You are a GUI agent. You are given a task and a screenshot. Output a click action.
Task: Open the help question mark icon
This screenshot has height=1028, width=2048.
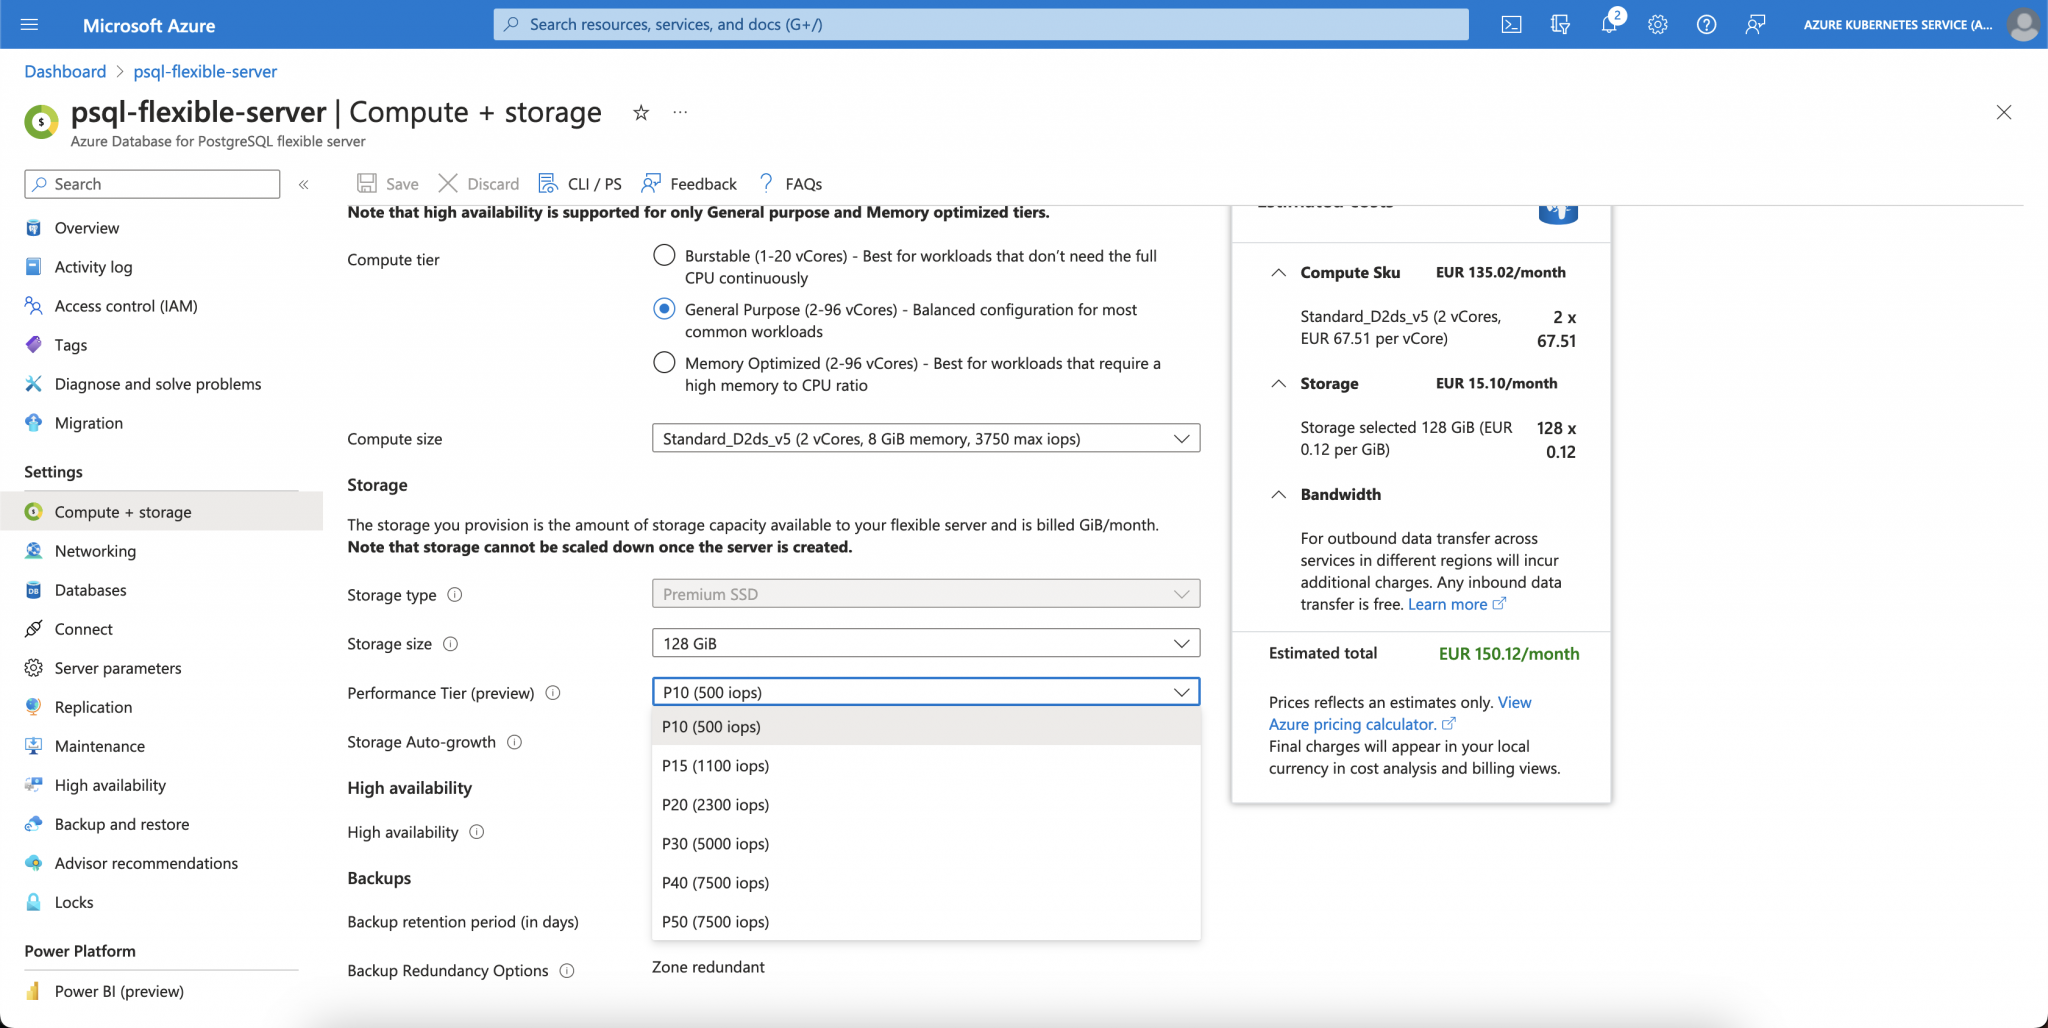(1707, 24)
